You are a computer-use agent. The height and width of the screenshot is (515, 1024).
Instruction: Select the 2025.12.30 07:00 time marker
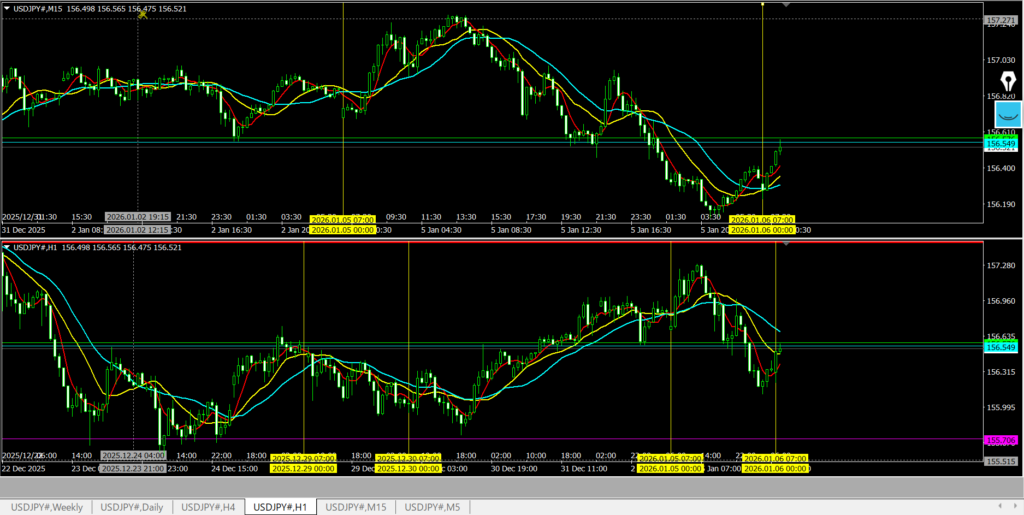click(x=408, y=458)
